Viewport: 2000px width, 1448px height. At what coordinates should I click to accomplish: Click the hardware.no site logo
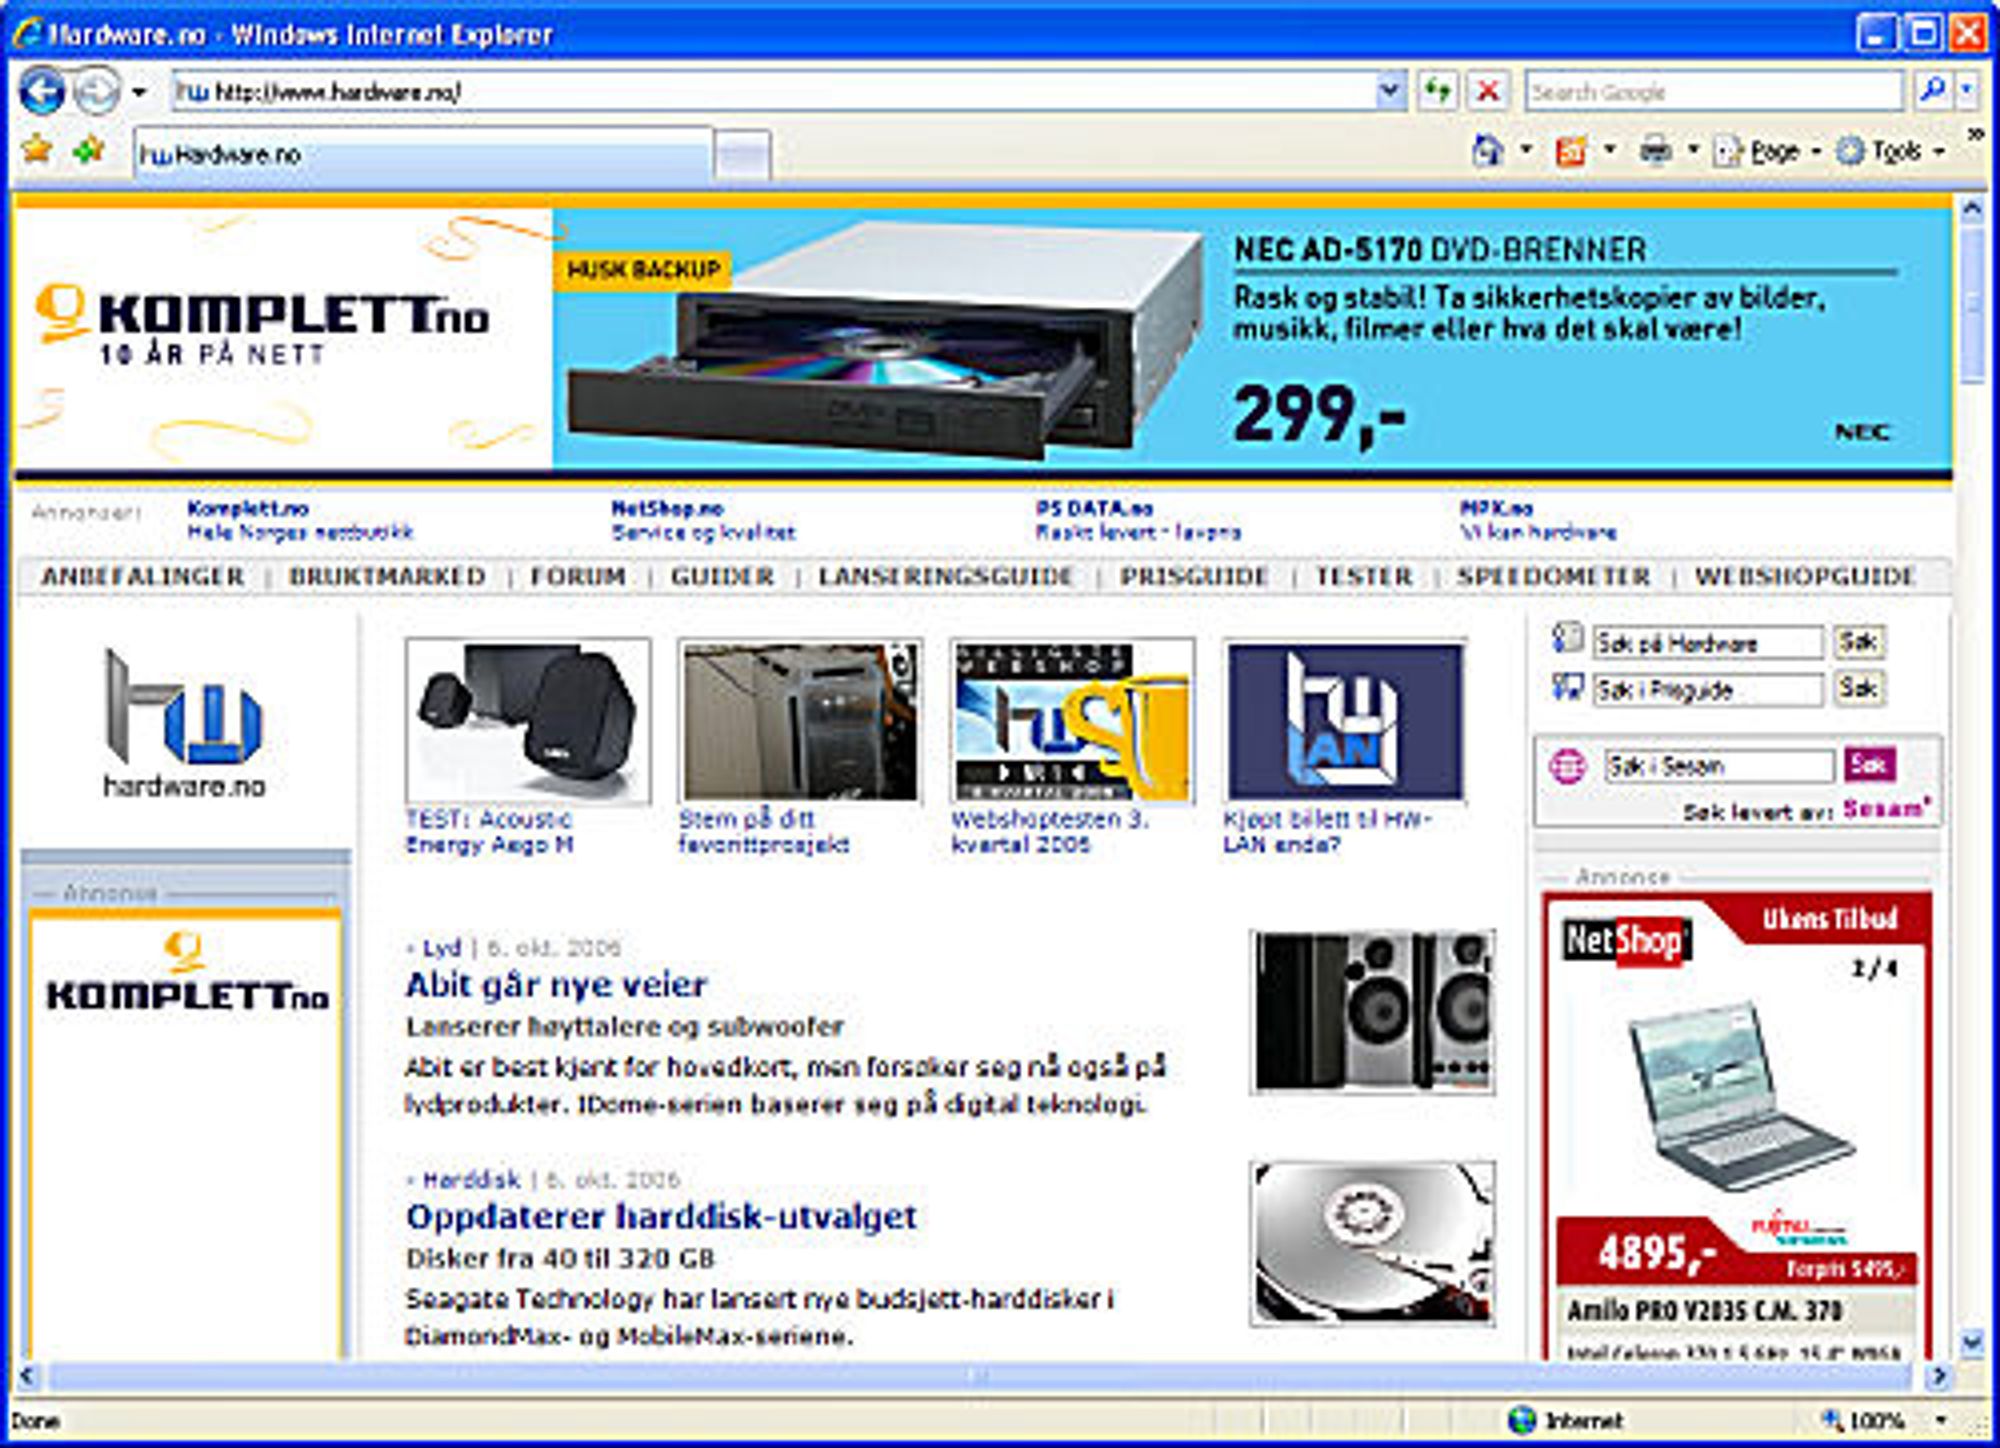coord(184,723)
